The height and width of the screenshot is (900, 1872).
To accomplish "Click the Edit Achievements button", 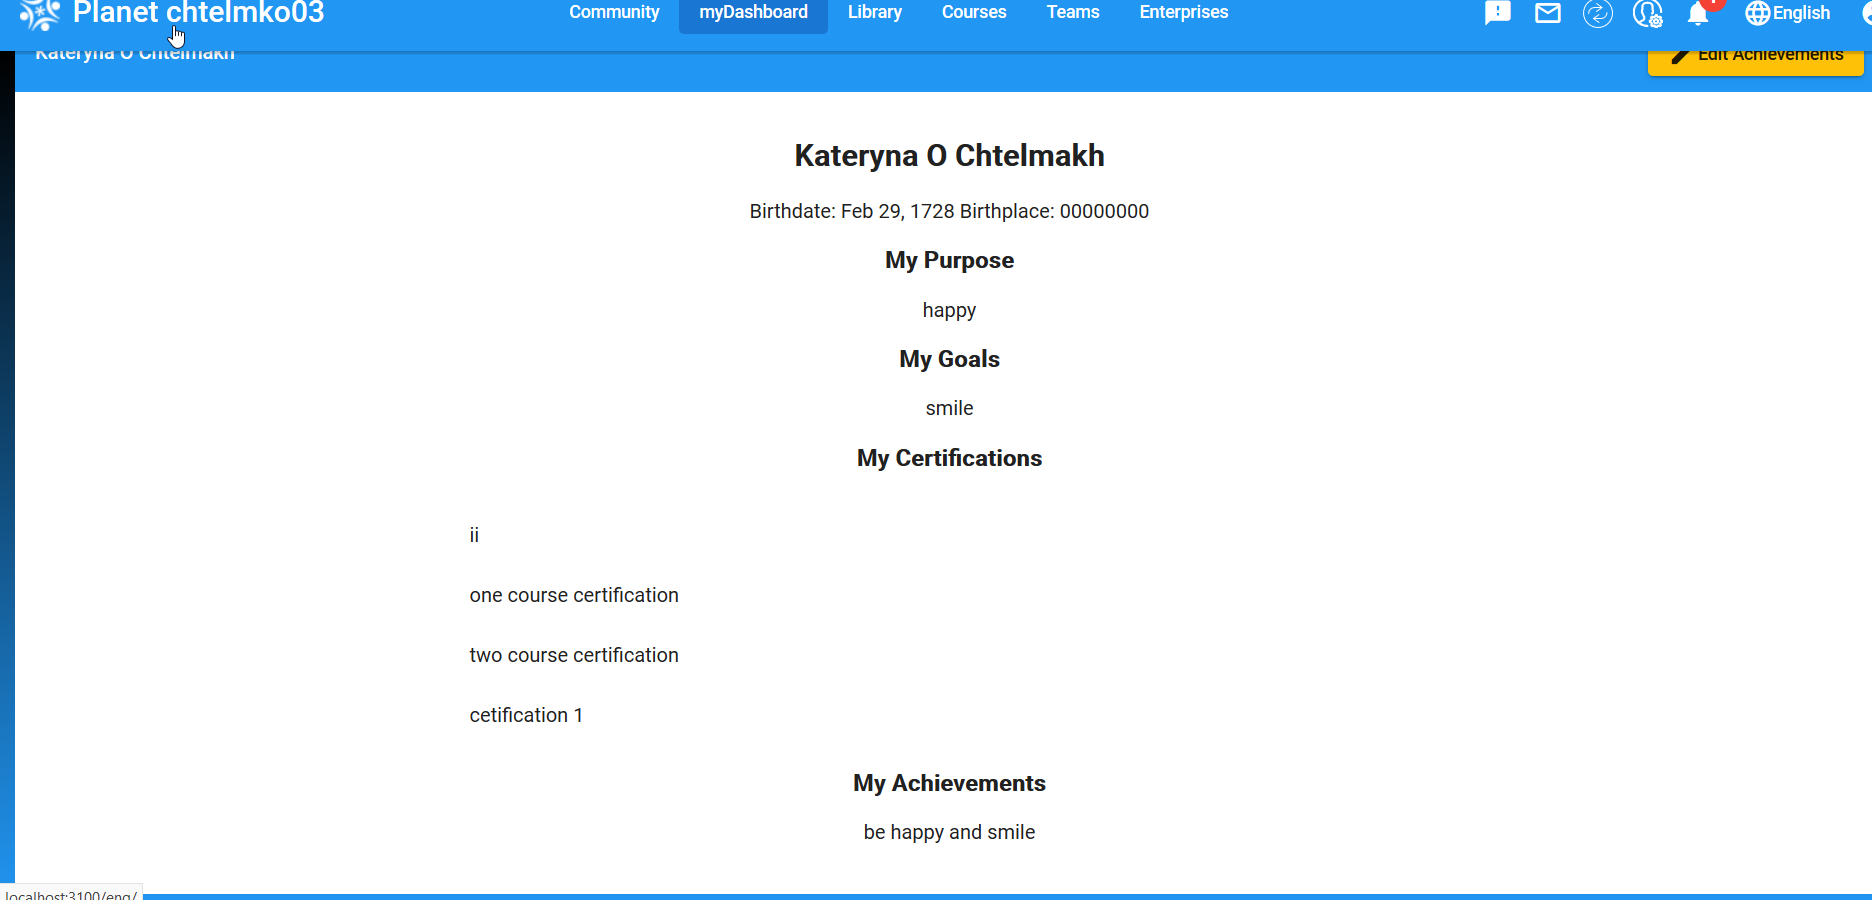I will coord(1755,53).
